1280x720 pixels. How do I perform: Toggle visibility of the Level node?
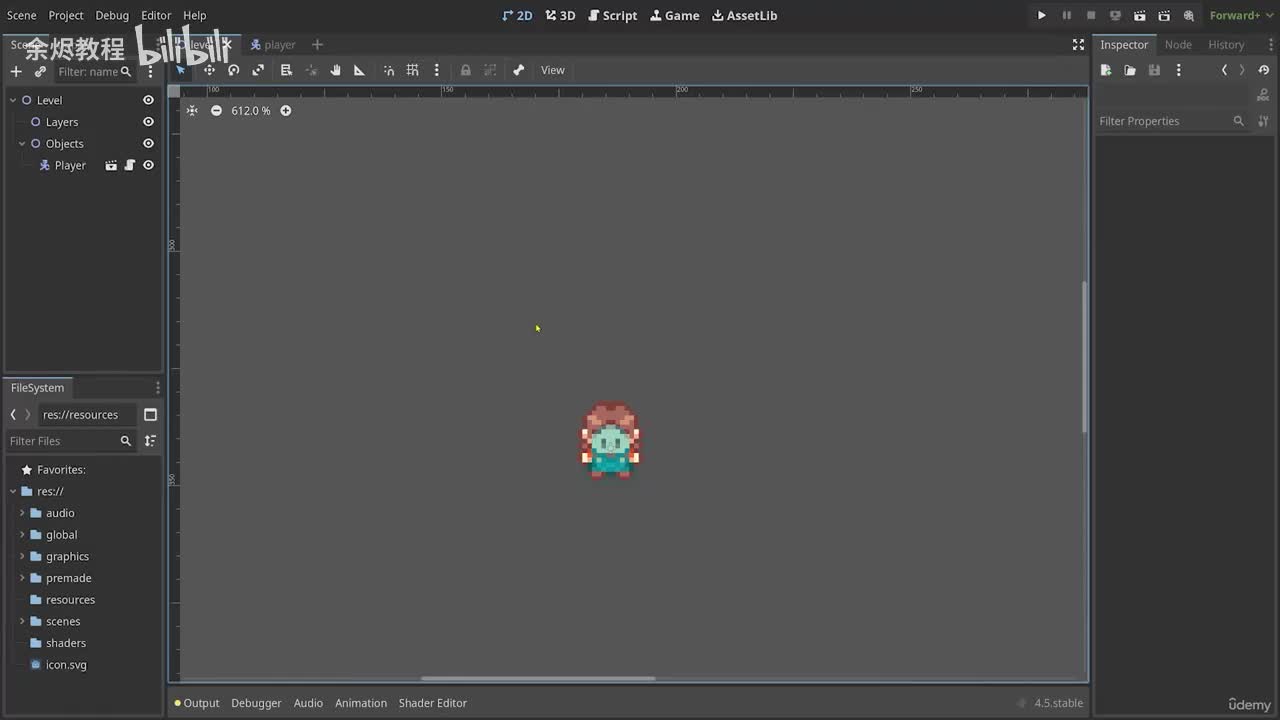tap(148, 100)
